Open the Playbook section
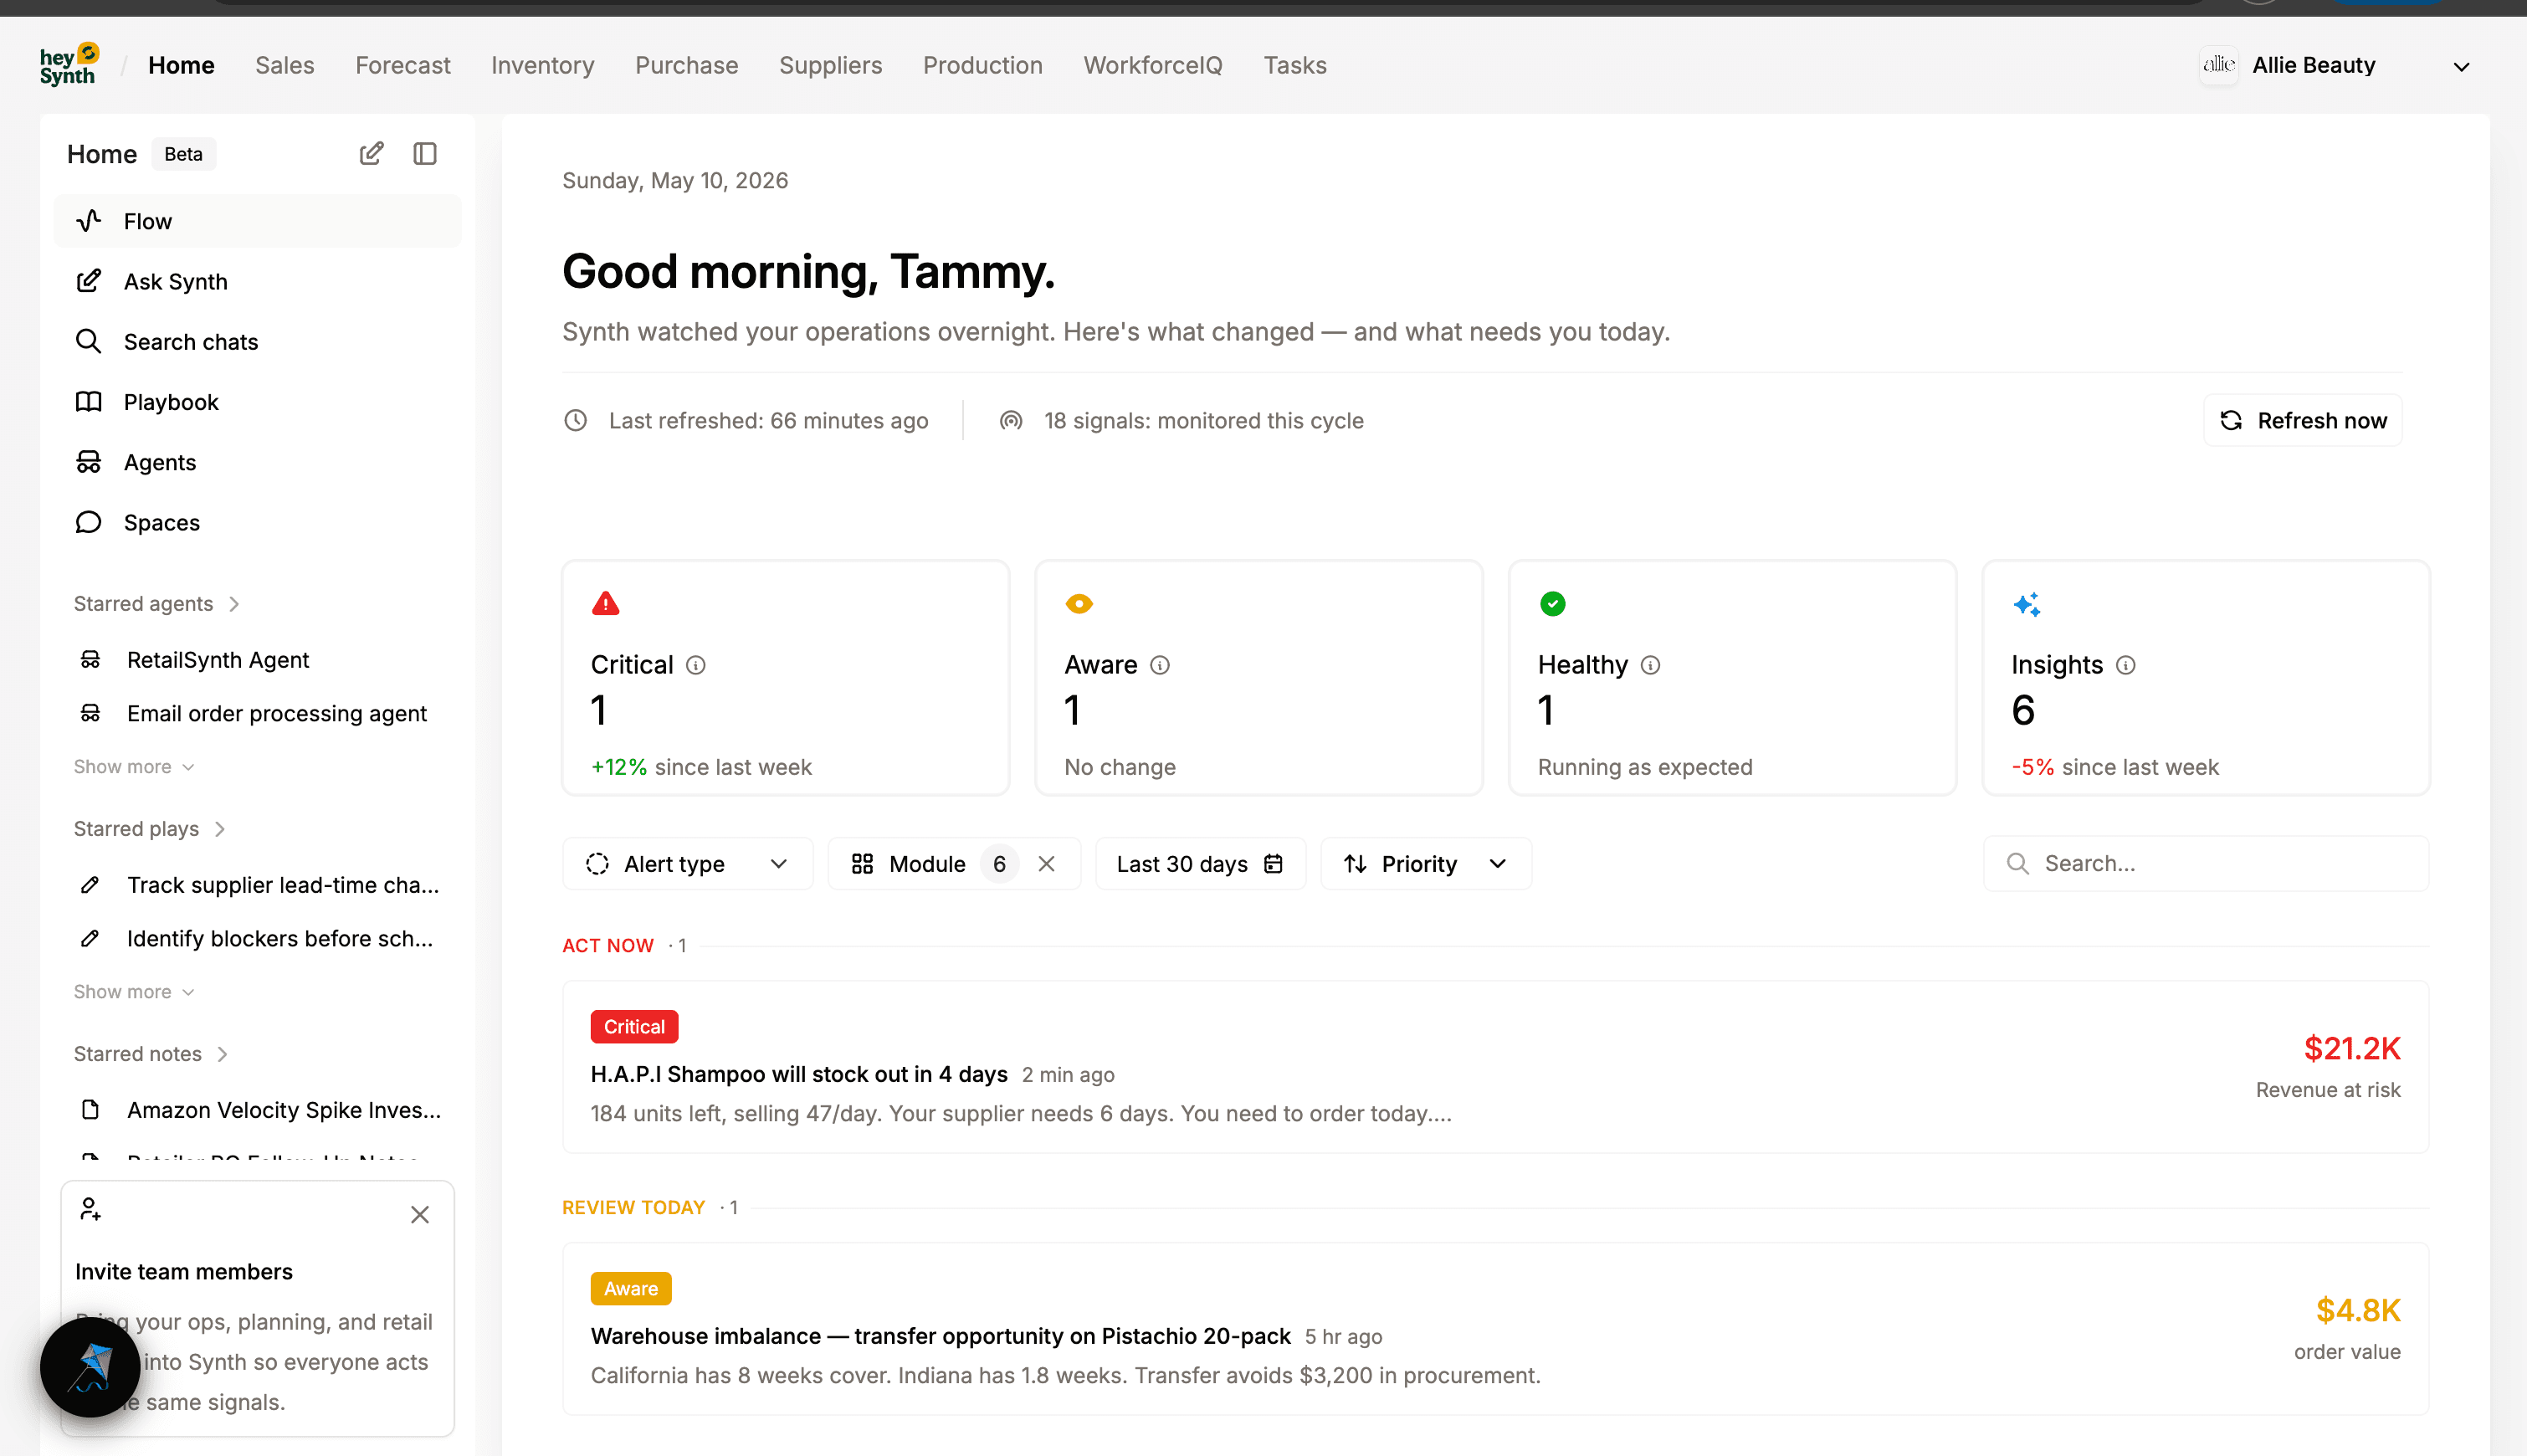The image size is (2527, 1456). pyautogui.click(x=257, y=402)
